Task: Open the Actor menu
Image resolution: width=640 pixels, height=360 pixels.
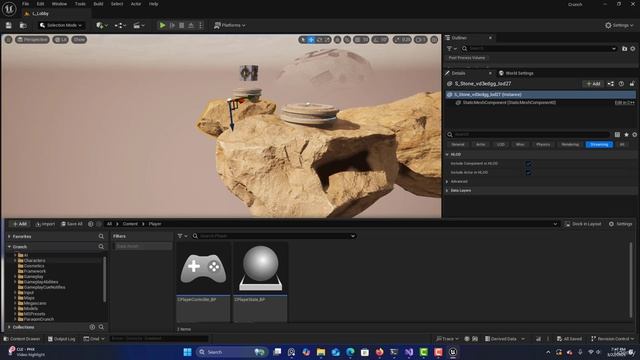Action: (136, 4)
